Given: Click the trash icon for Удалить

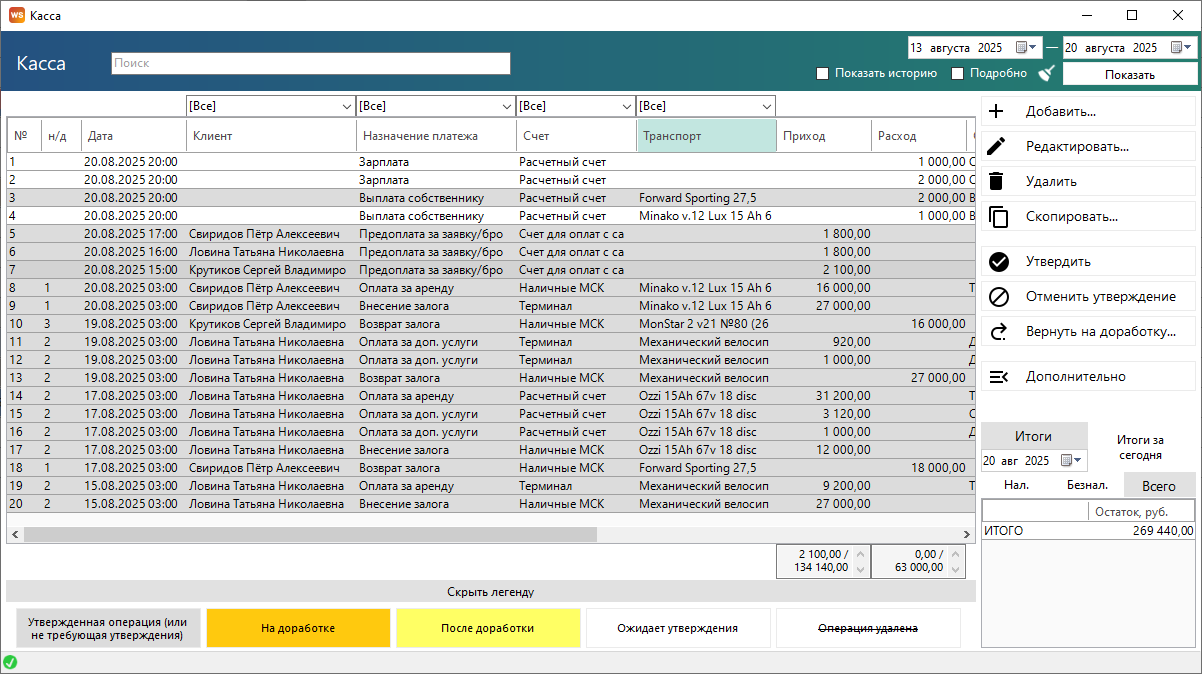Looking at the screenshot, I should tap(997, 182).
